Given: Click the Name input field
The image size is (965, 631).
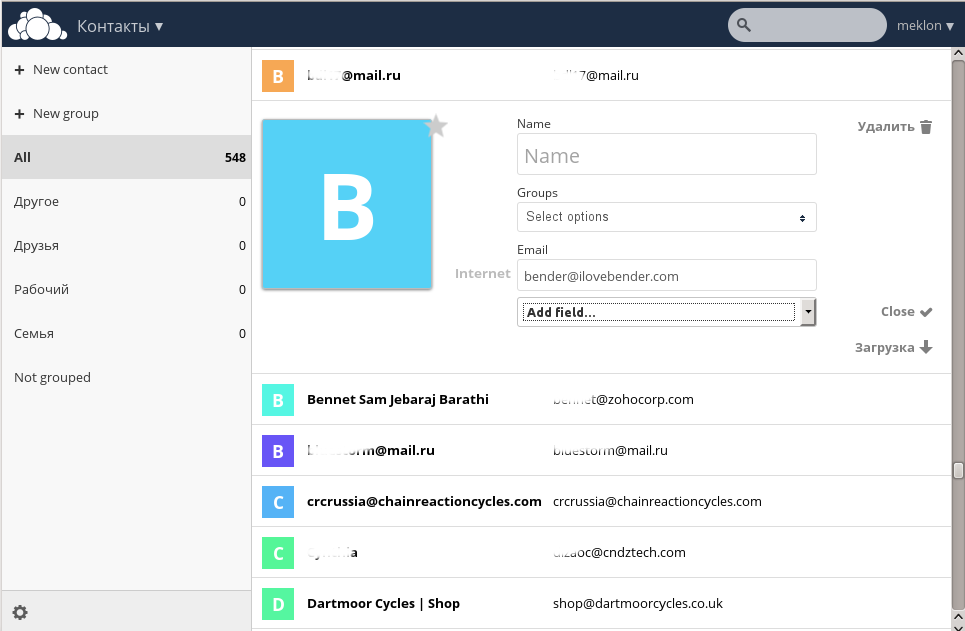Looking at the screenshot, I should (666, 153).
